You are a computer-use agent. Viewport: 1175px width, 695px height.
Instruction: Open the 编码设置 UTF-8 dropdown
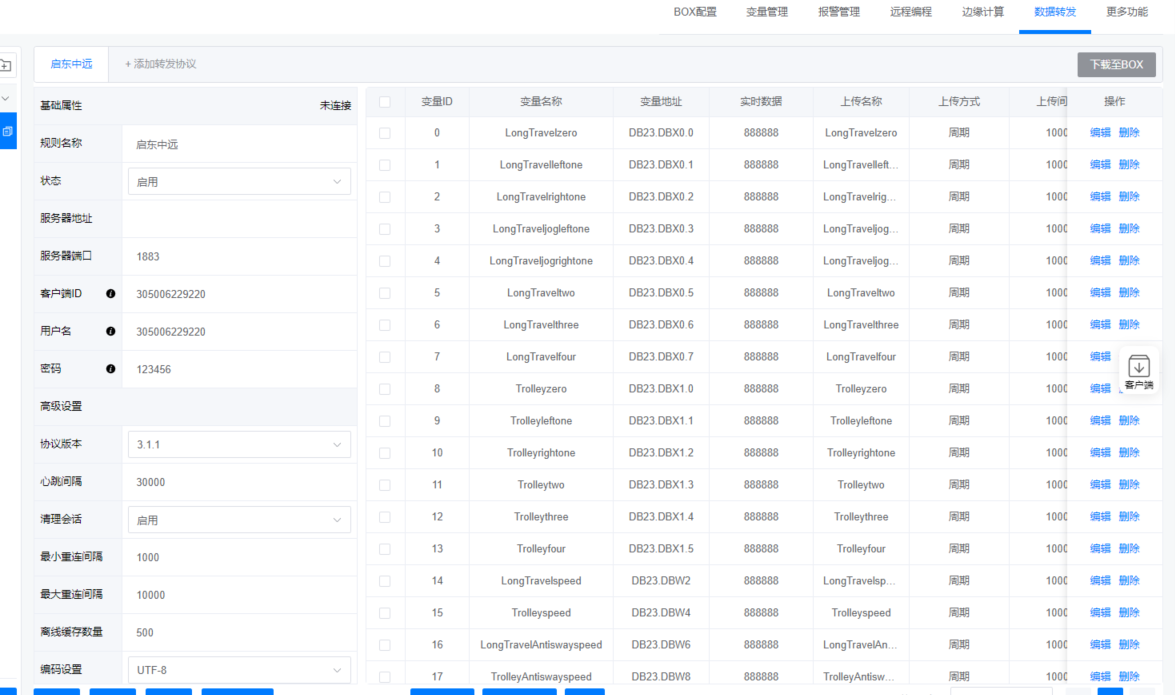pos(239,669)
